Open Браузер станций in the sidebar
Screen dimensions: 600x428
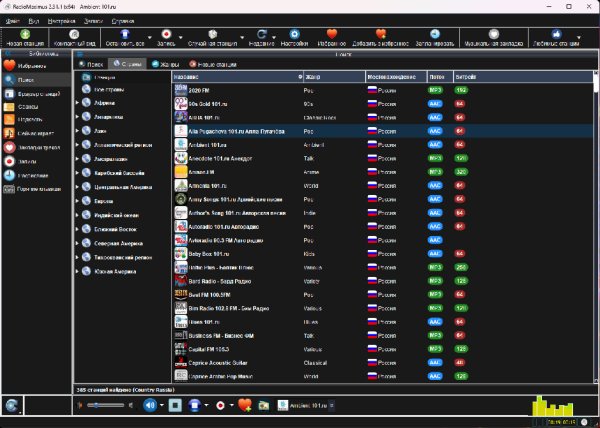pyautogui.click(x=36, y=94)
